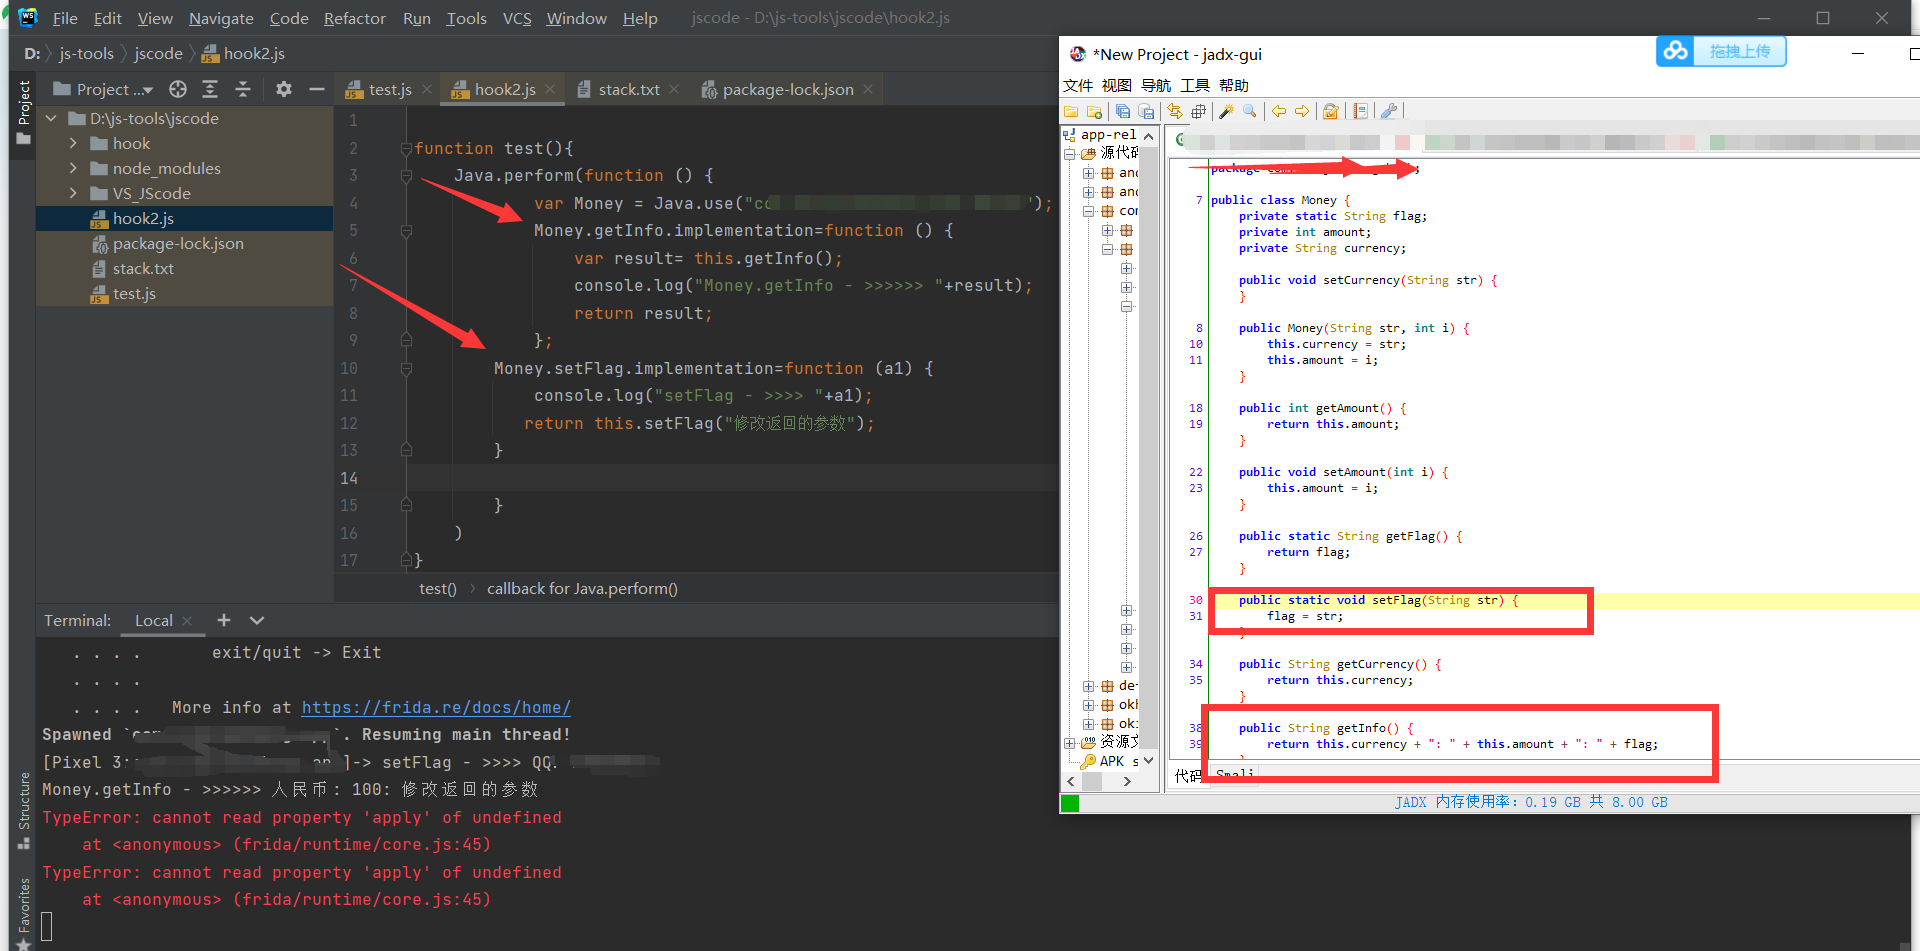
Task: Switch to jadx Smali bottom tab
Action: (x=1235, y=774)
